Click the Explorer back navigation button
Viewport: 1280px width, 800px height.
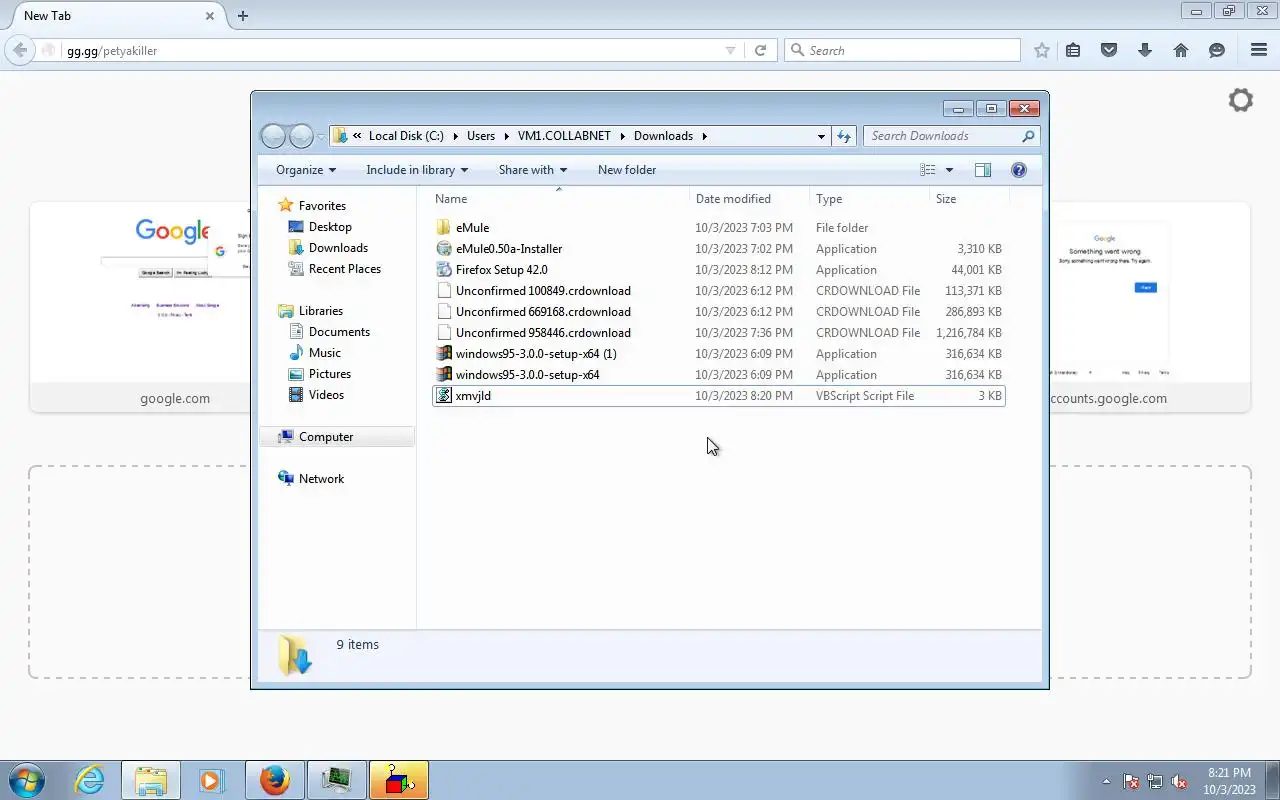pos(273,136)
